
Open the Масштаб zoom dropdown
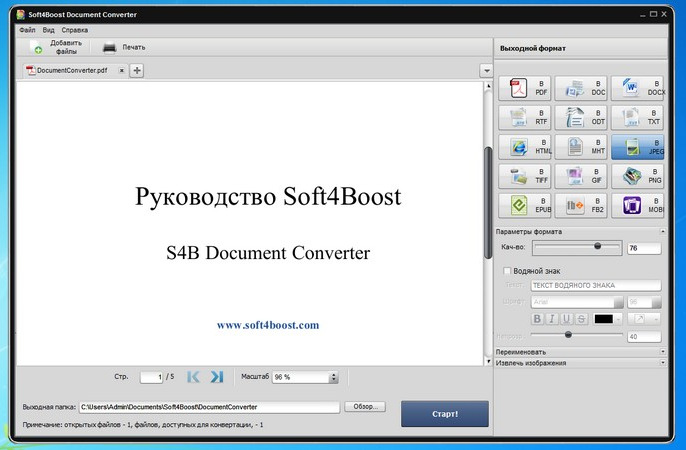[334, 377]
